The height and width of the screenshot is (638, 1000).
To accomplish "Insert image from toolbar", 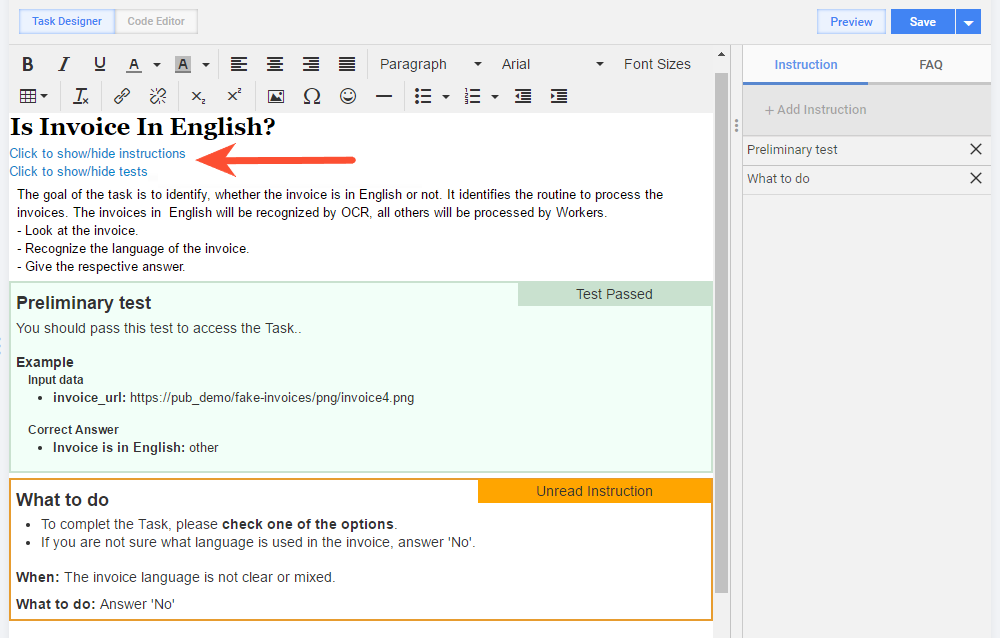I will click(276, 96).
